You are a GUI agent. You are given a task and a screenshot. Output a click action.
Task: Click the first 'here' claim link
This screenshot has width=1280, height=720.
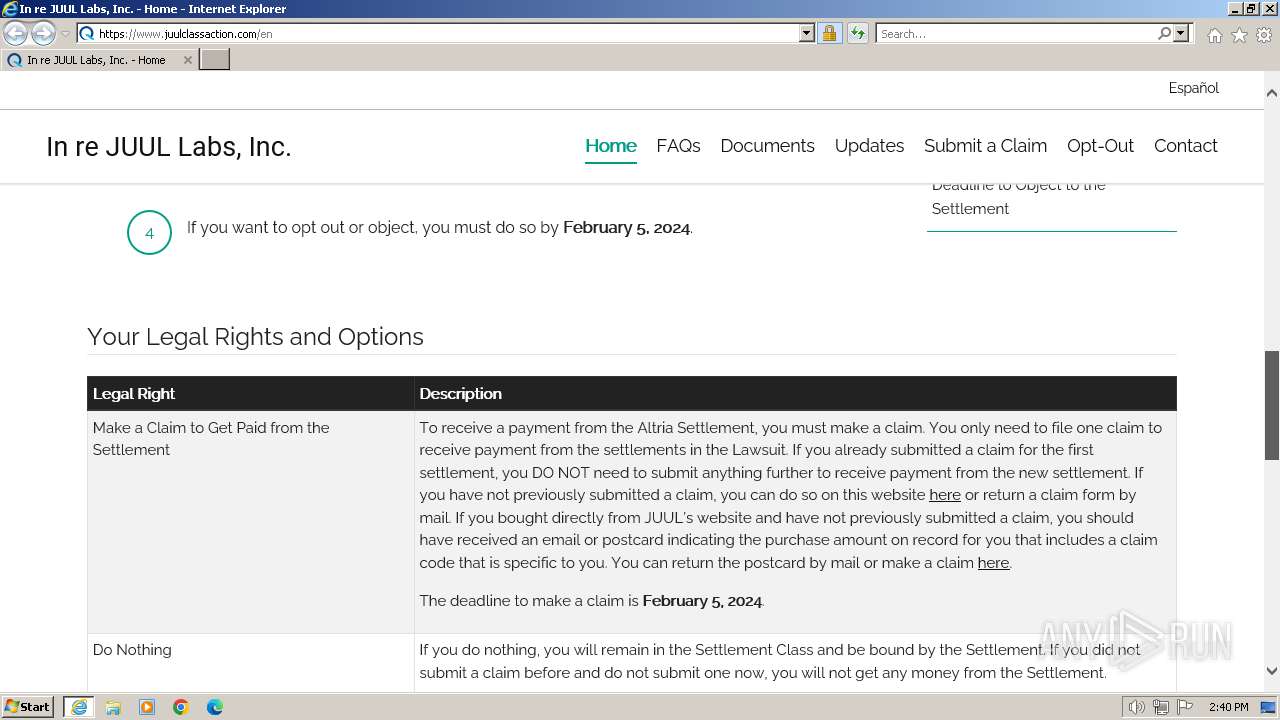coord(945,495)
